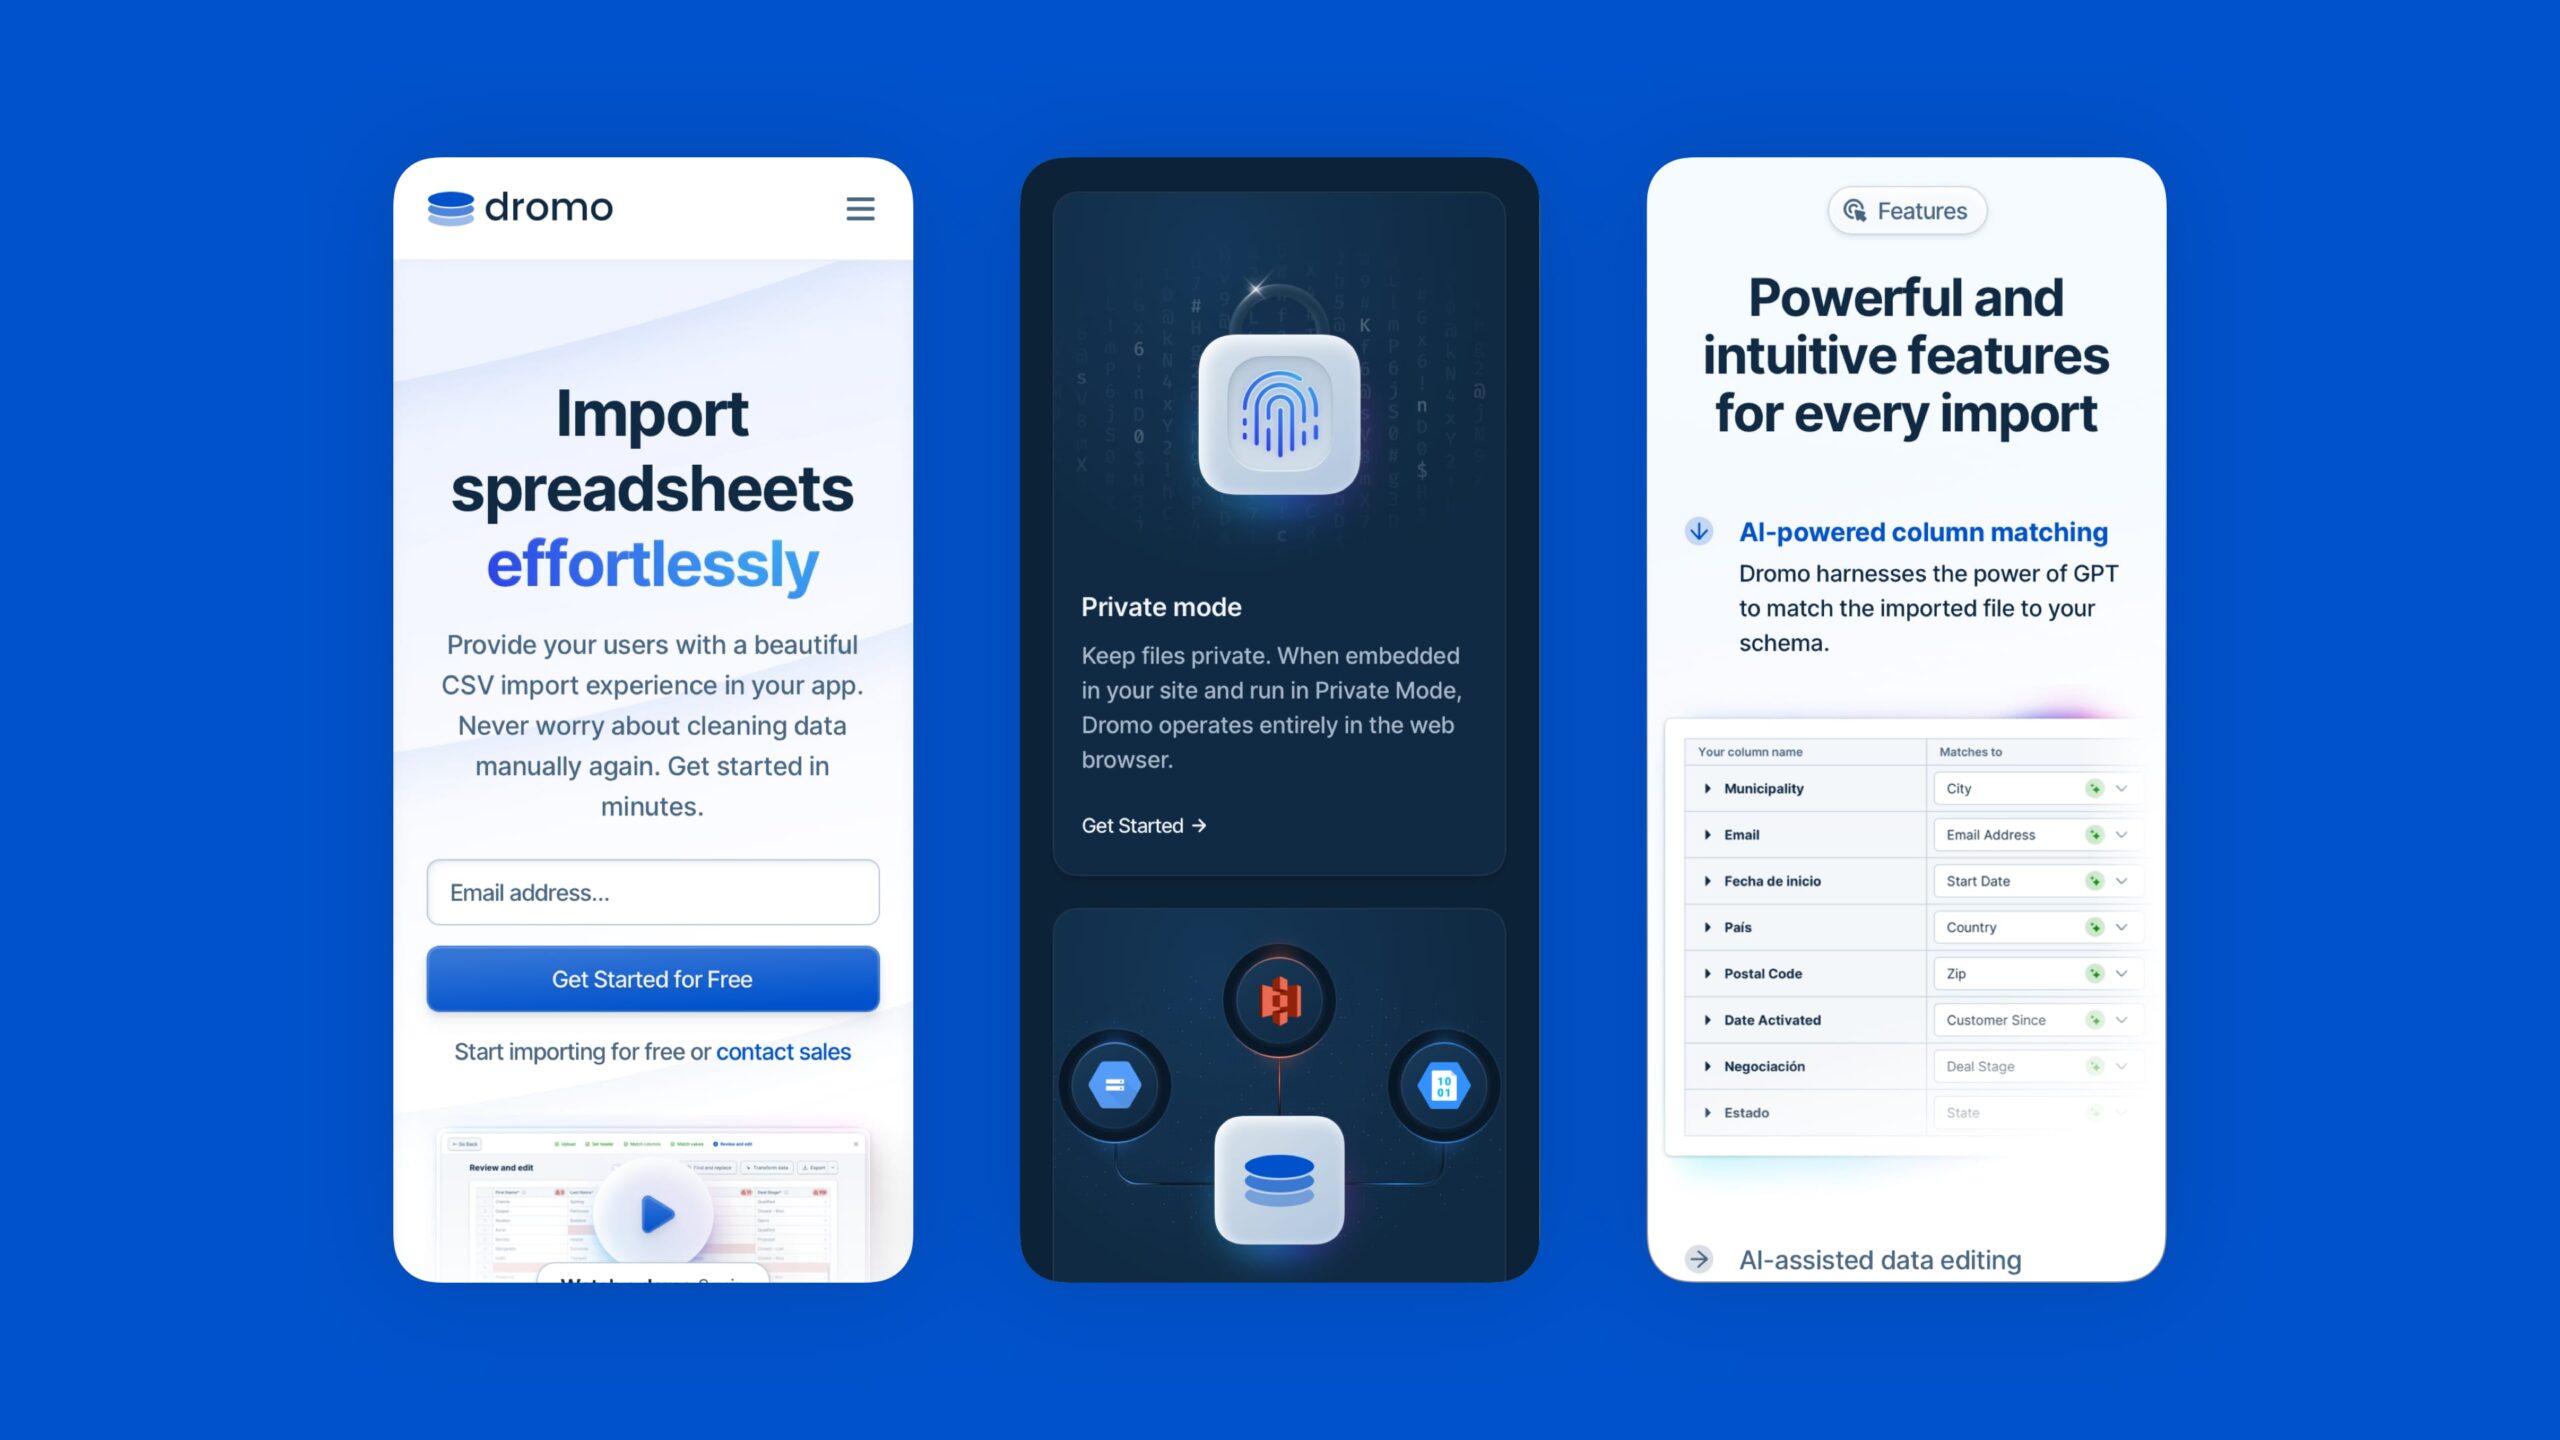Click the hamburger menu icon
2560x1440 pixels.
(x=860, y=207)
